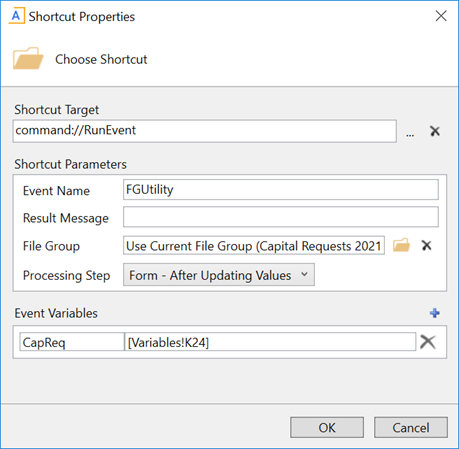Screen dimensions: 459x449
Task: Clear the File Group selection
Action: click(427, 245)
